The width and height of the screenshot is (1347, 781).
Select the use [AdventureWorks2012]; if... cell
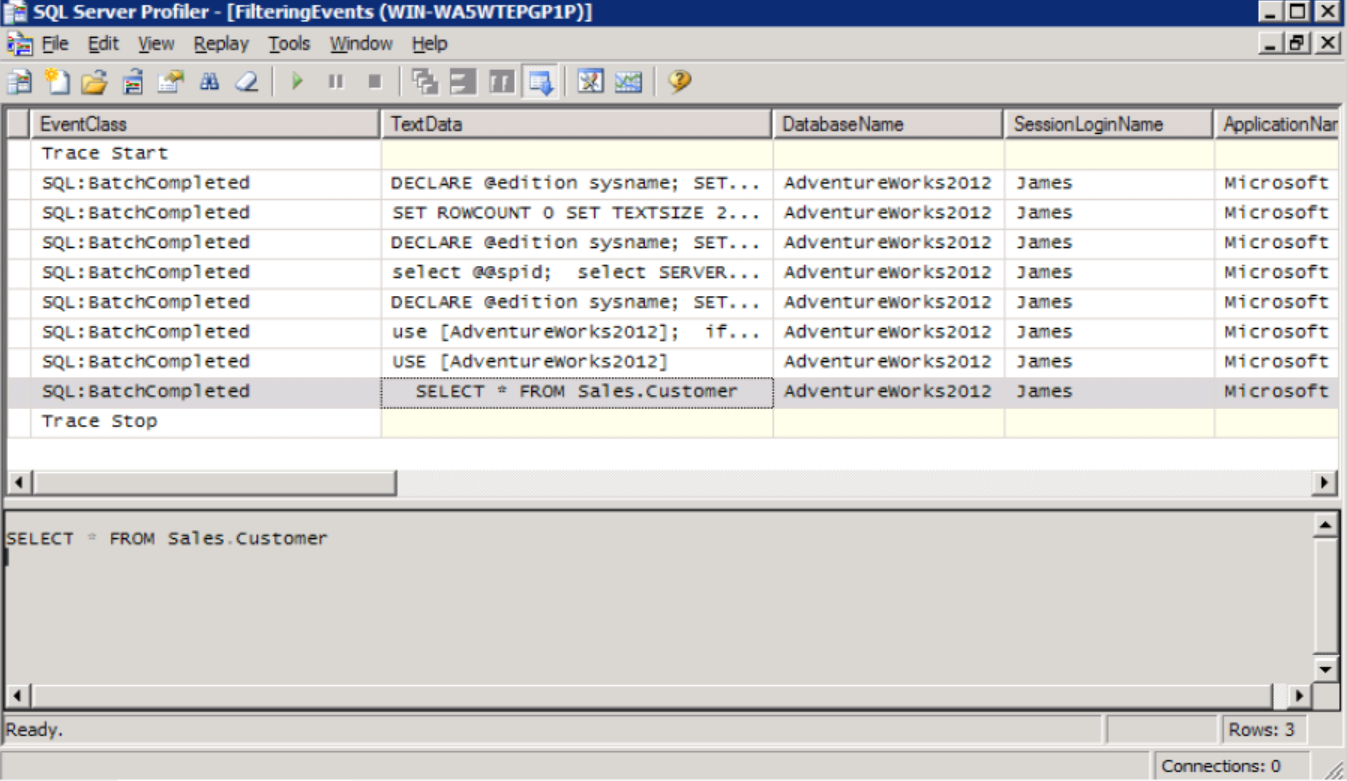click(577, 332)
